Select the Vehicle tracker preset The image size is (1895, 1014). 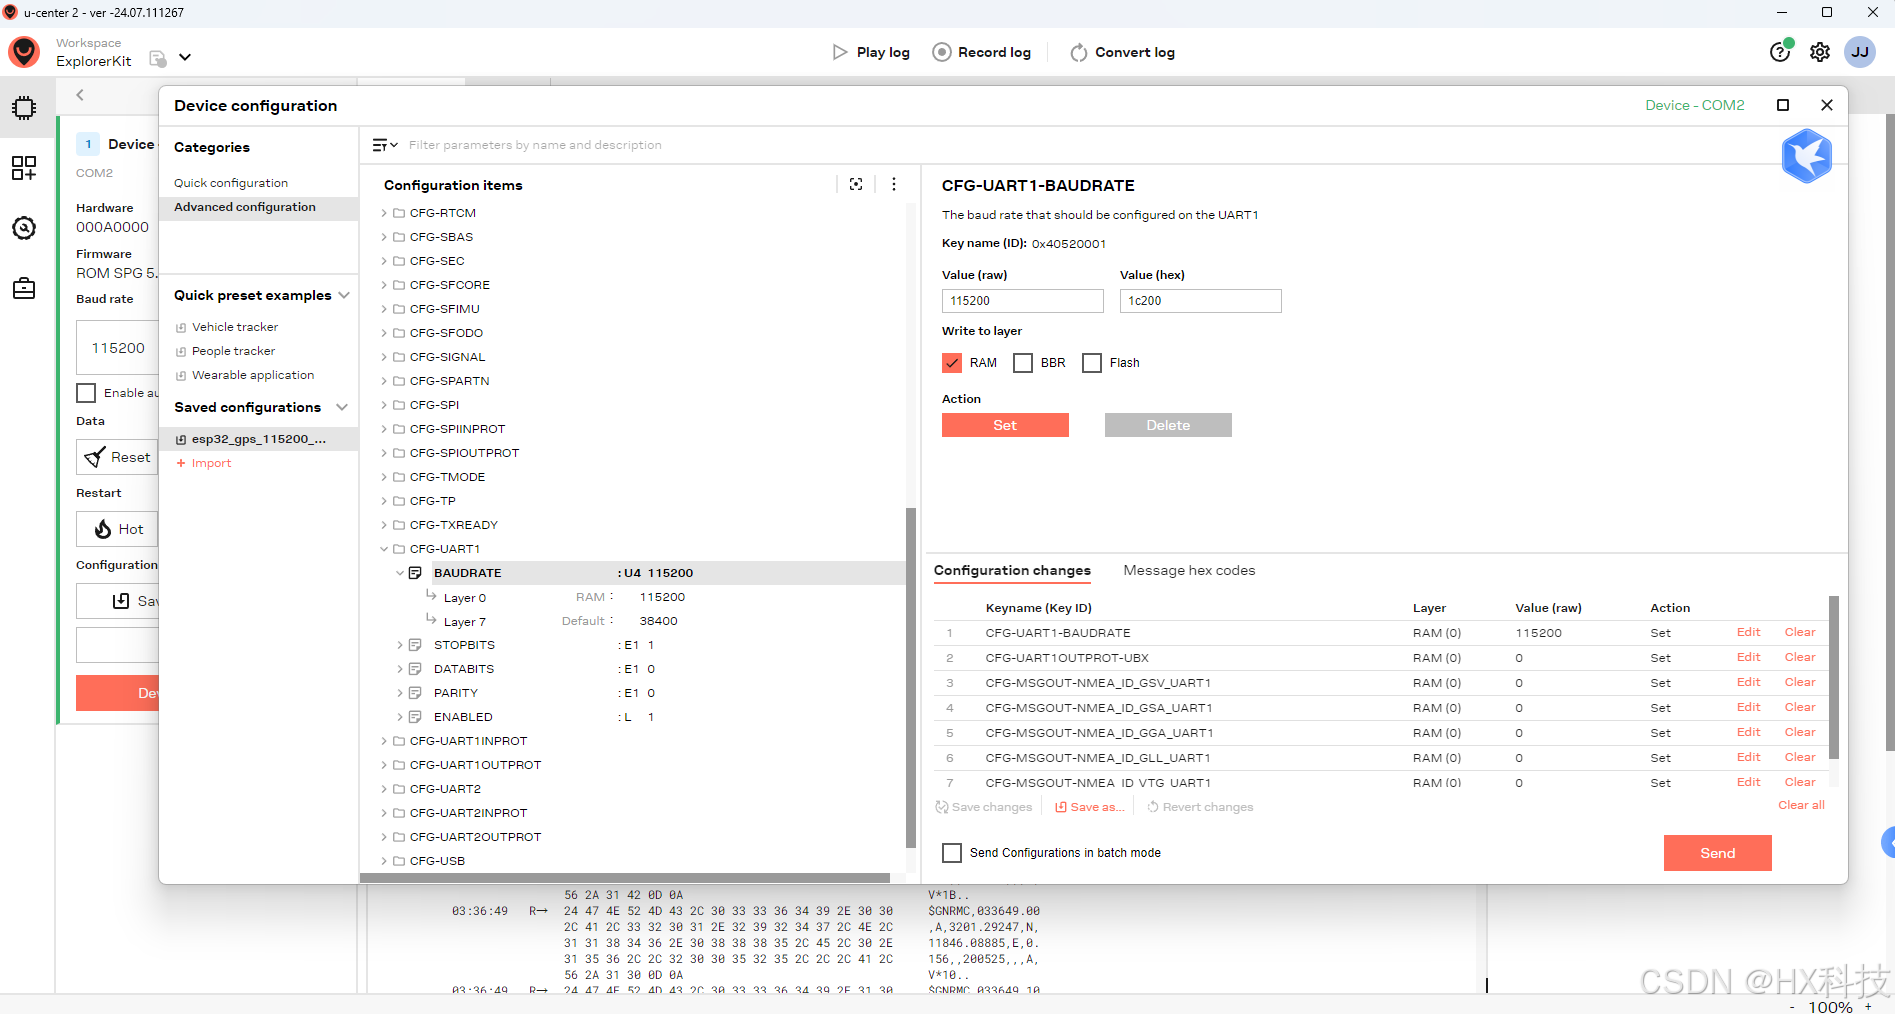tap(235, 327)
